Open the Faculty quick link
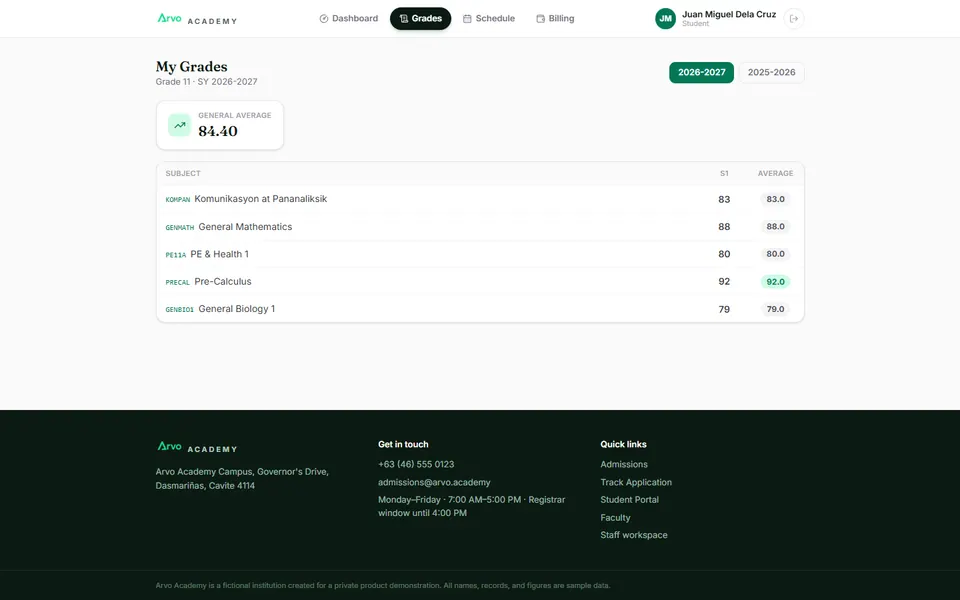Image resolution: width=960 pixels, height=600 pixels. 615,517
